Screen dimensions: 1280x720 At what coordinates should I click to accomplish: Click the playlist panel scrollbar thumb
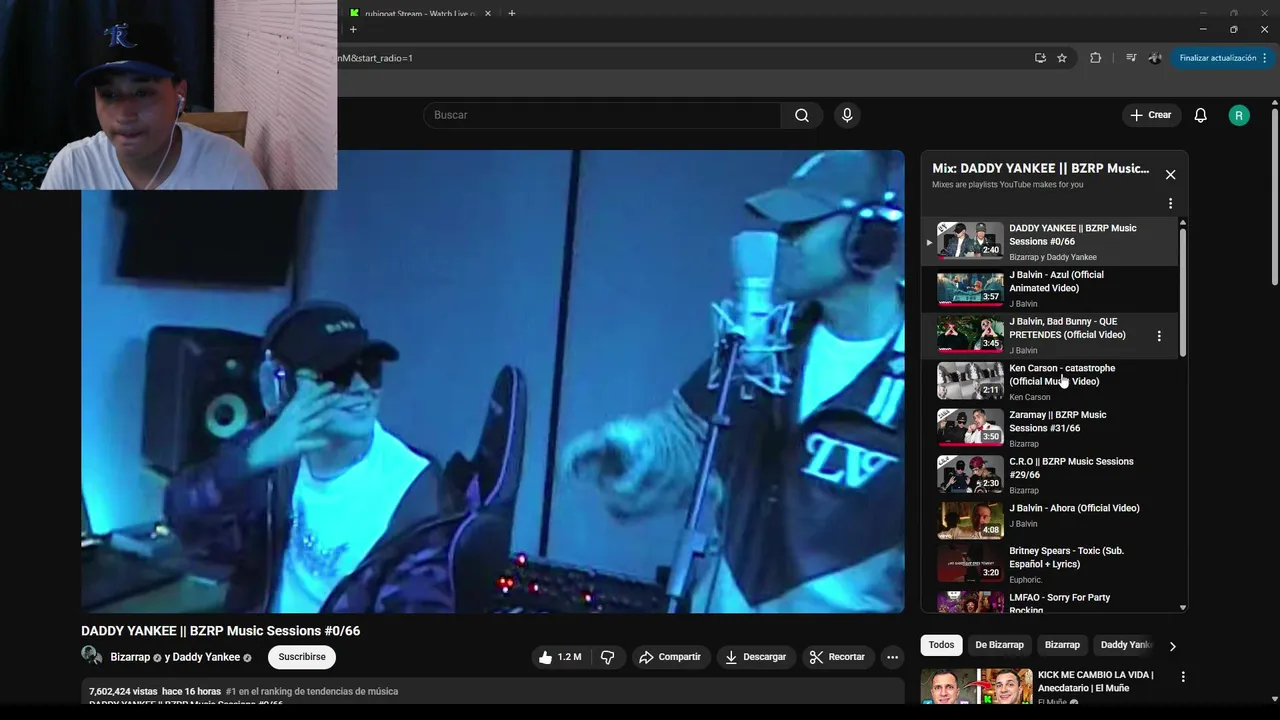[1183, 292]
